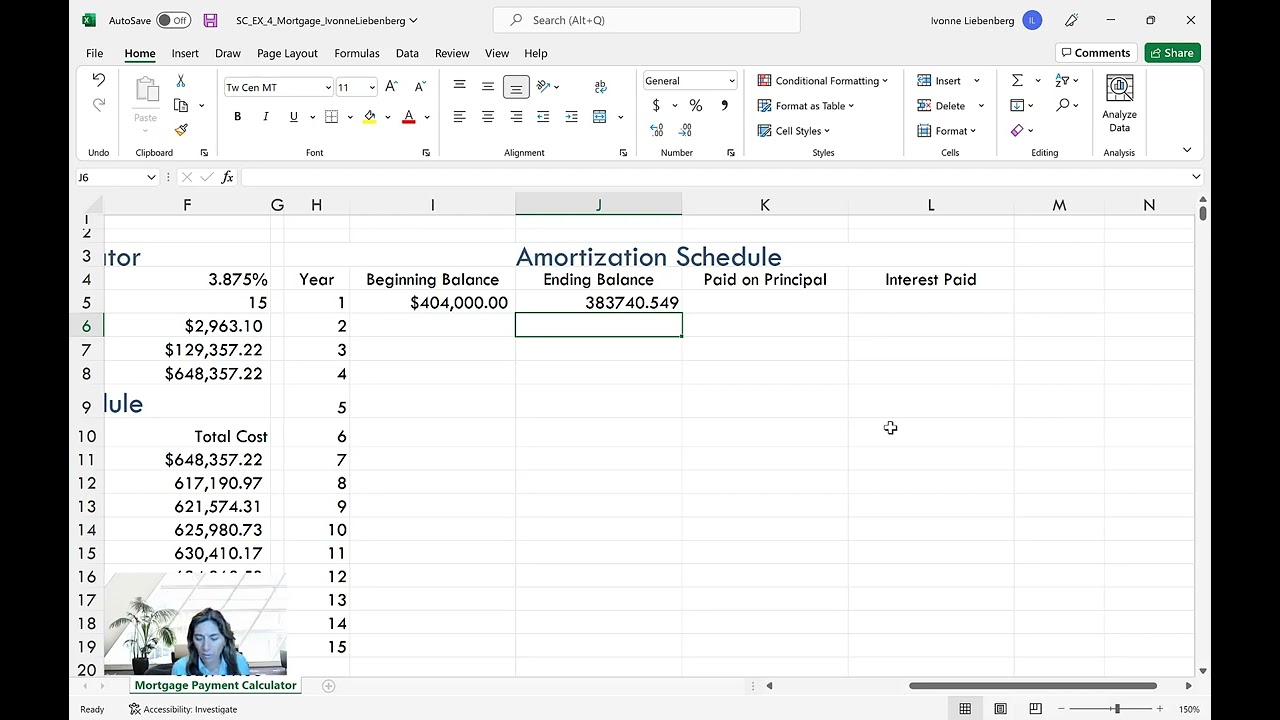Center text horizontally in the cell

pos(487,117)
